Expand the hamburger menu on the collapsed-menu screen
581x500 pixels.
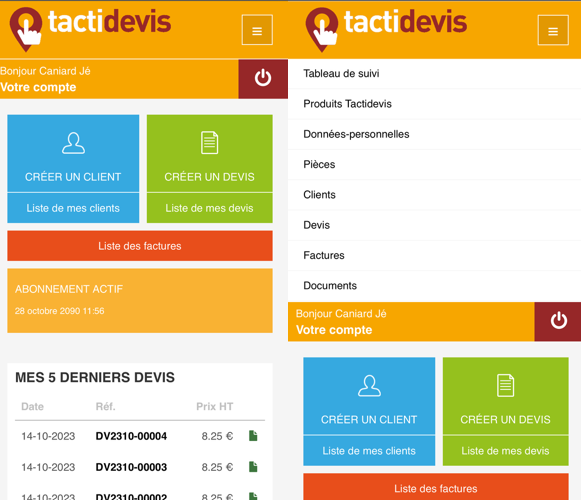click(x=257, y=30)
